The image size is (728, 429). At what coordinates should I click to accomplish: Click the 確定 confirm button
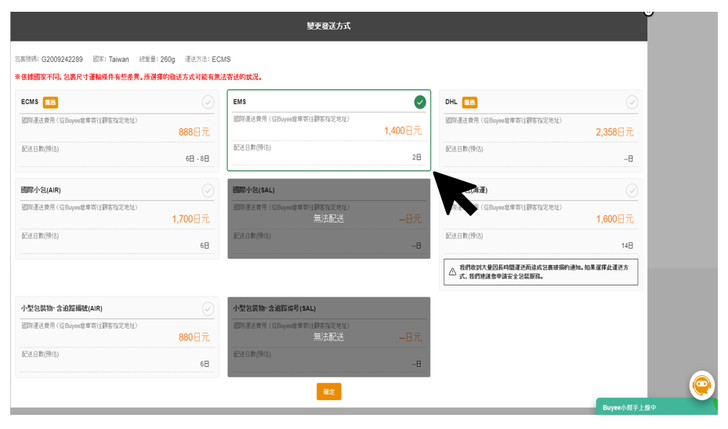[x=329, y=391]
